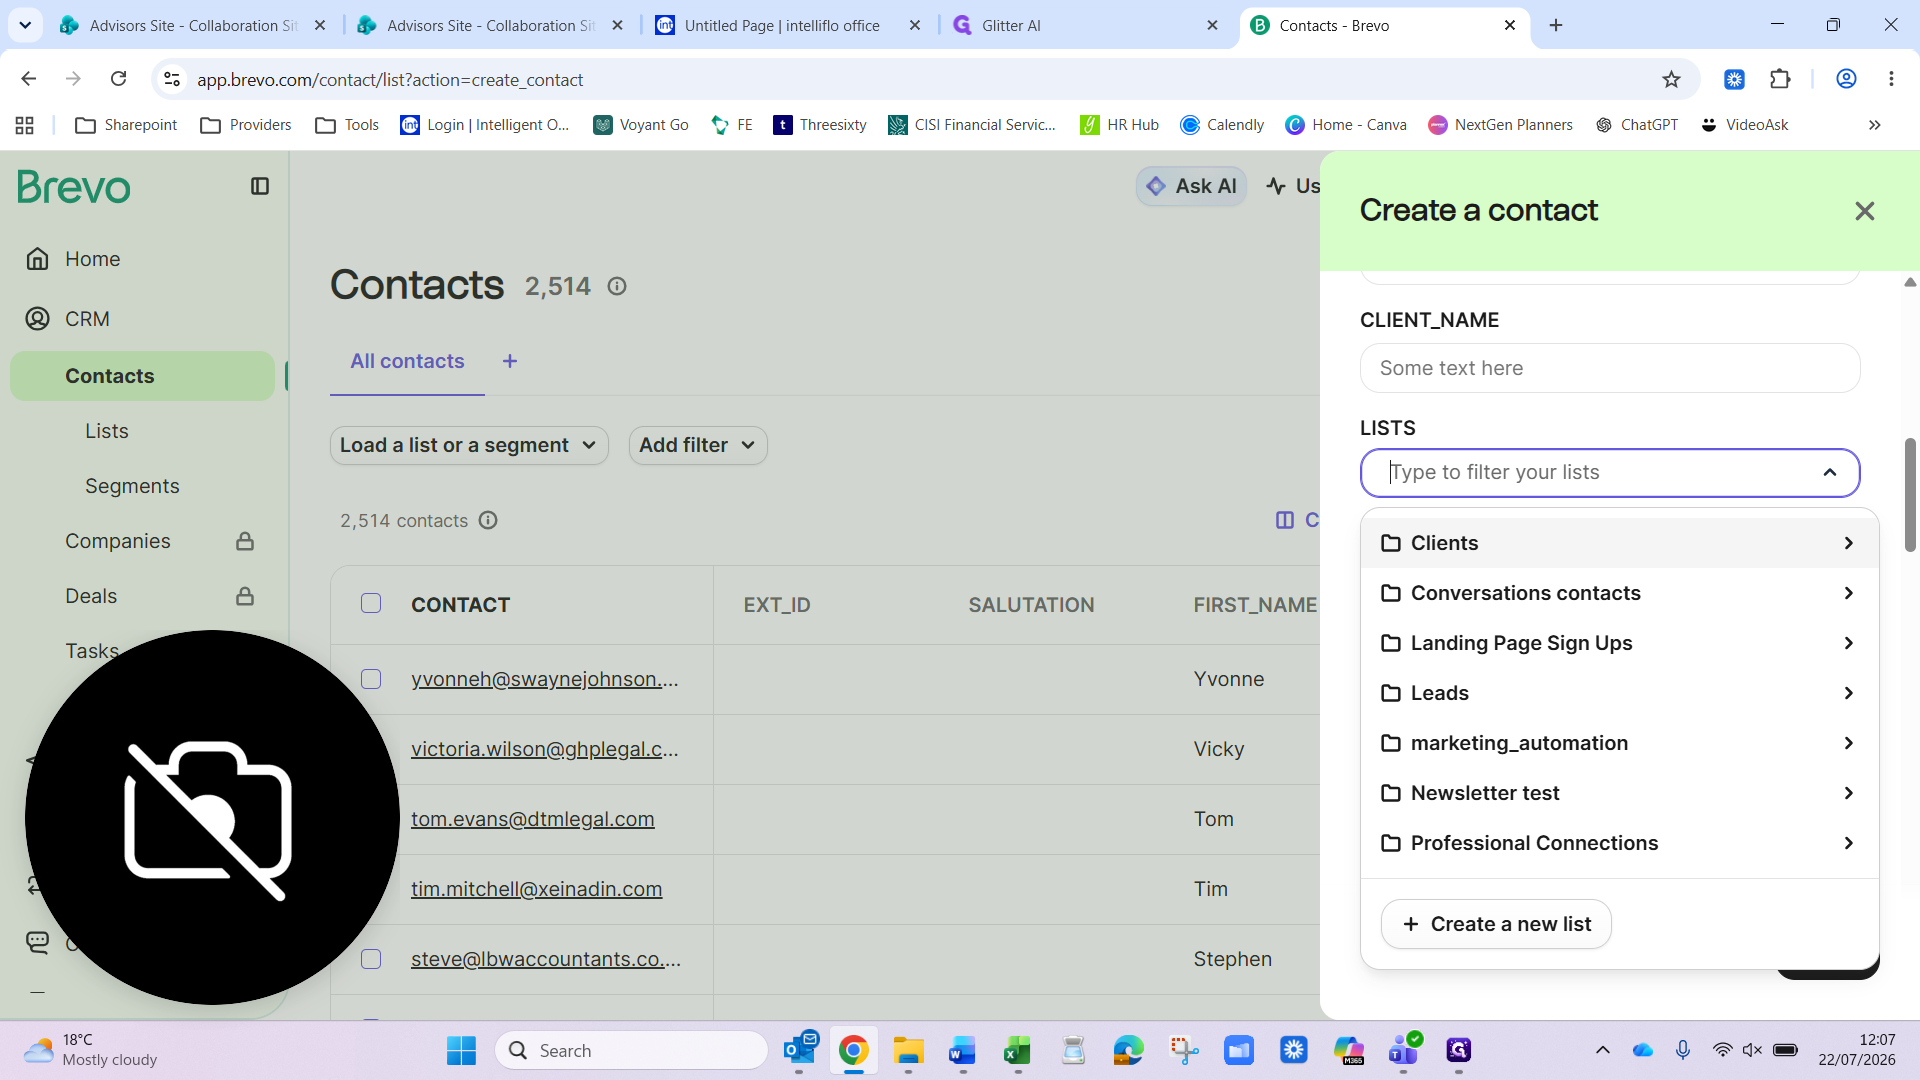Click the CLIENT_NAME text field
The width and height of the screenshot is (1920, 1080).
[1610, 368]
